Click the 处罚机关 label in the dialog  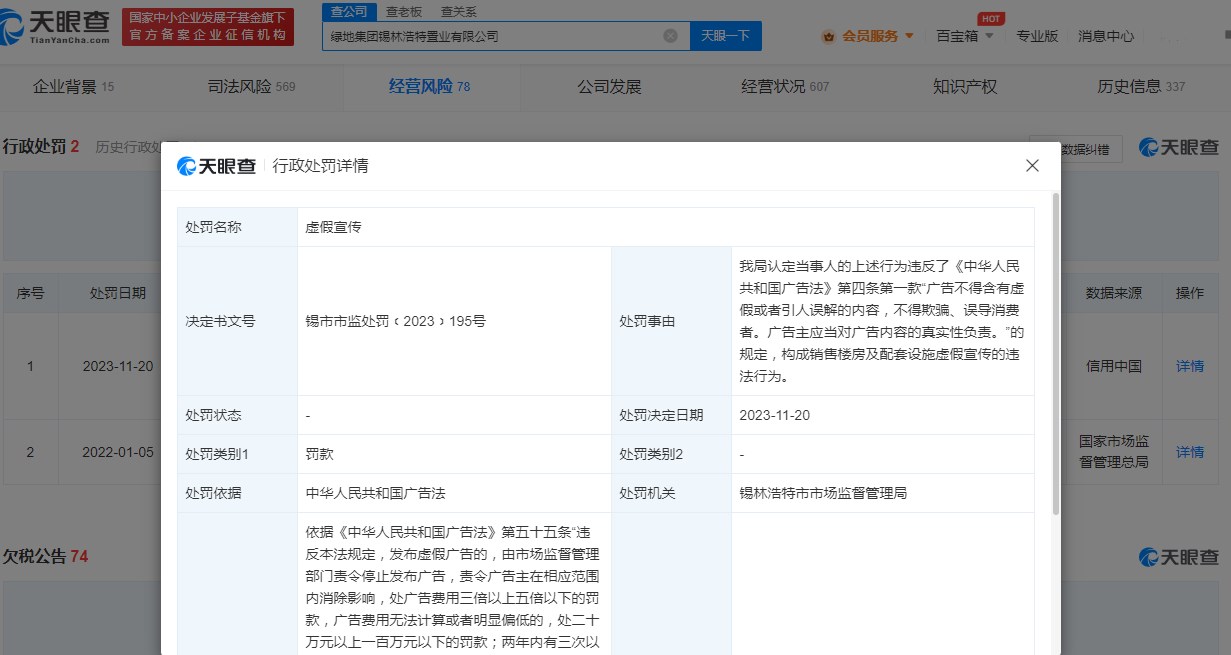(x=647, y=493)
